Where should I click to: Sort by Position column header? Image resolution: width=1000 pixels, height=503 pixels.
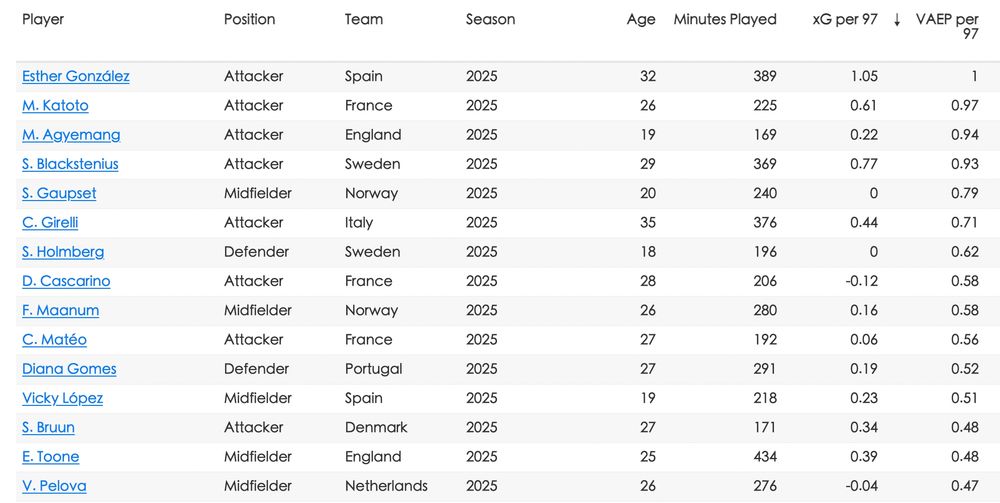click(x=249, y=20)
